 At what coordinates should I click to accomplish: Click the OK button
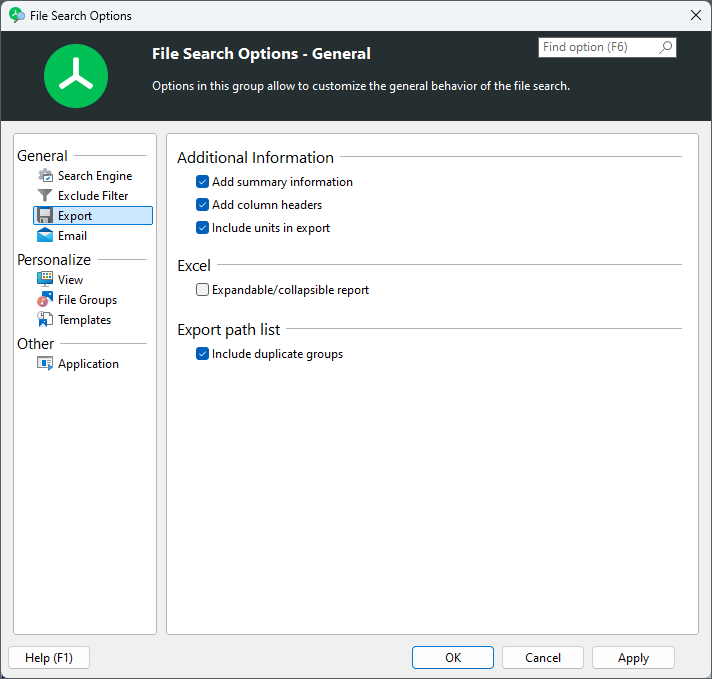point(453,658)
